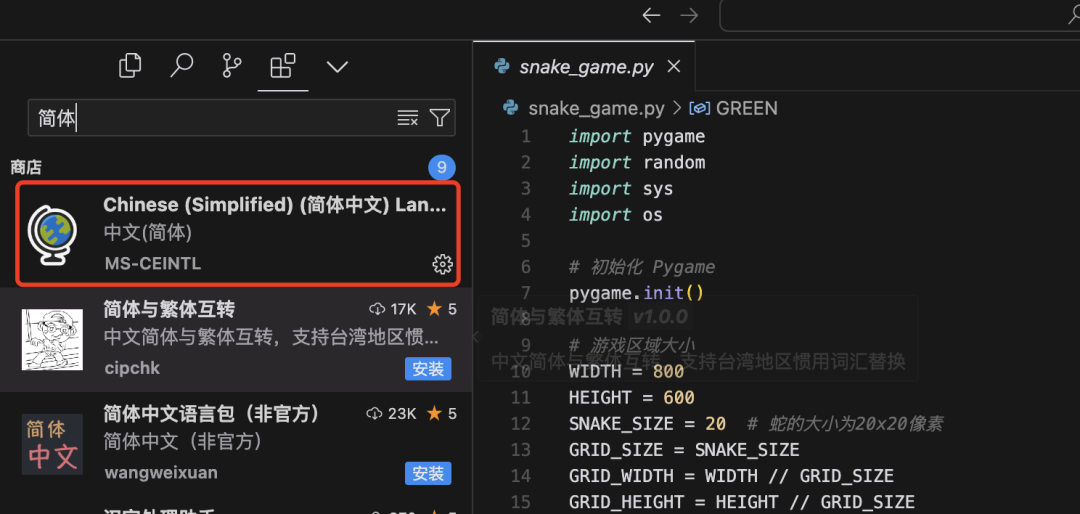The height and width of the screenshot is (514, 1080).
Task: Switch to the snake_game.py tab
Action: [x=585, y=67]
